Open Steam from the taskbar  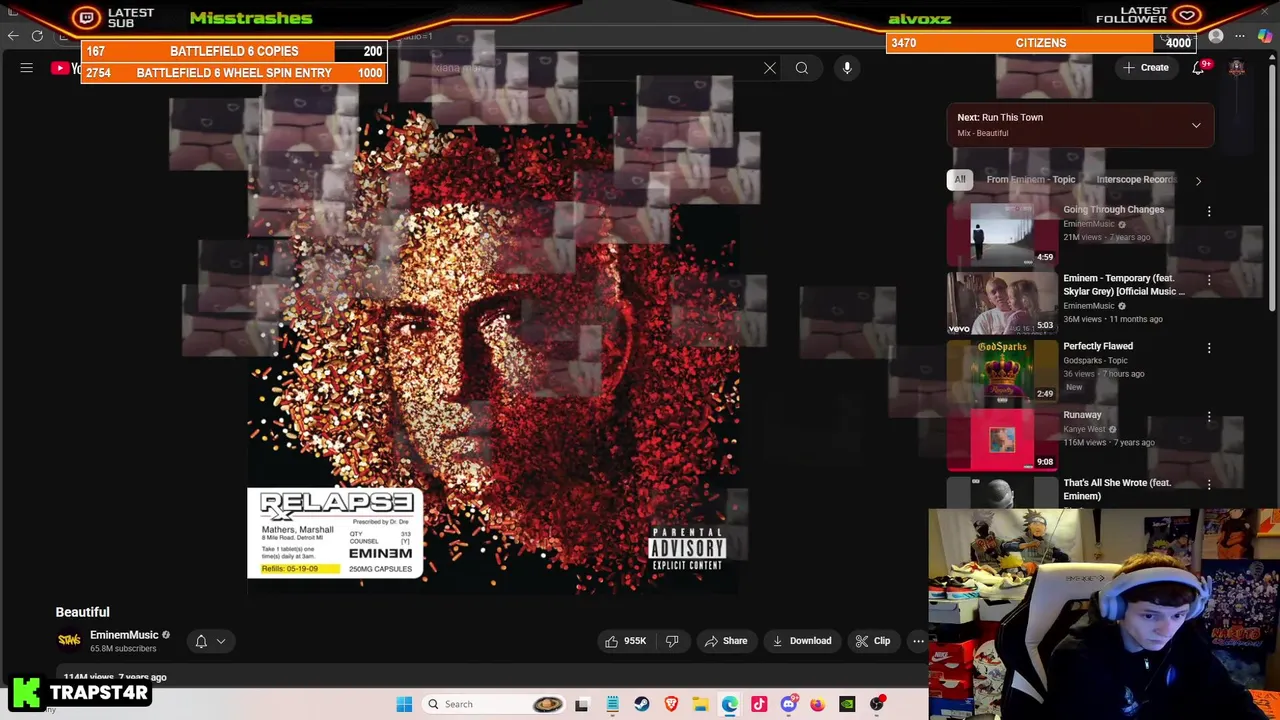click(x=642, y=704)
